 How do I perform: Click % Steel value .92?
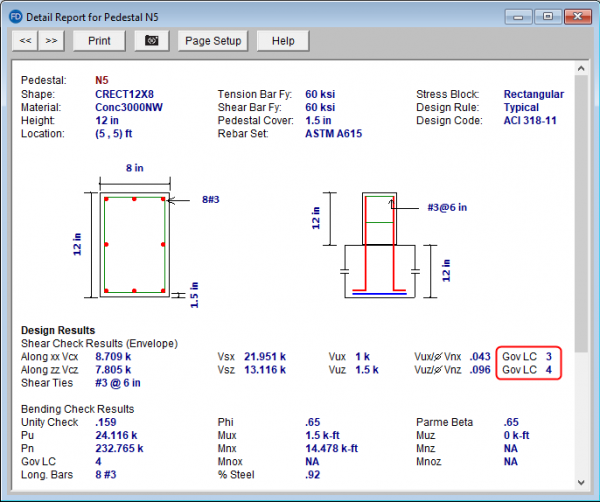[x=313, y=475]
